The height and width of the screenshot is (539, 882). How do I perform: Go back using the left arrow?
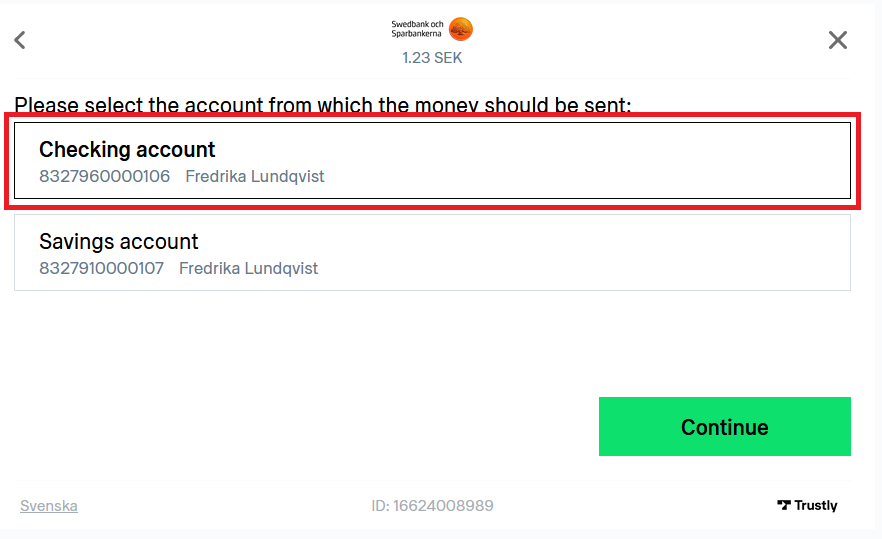click(20, 40)
